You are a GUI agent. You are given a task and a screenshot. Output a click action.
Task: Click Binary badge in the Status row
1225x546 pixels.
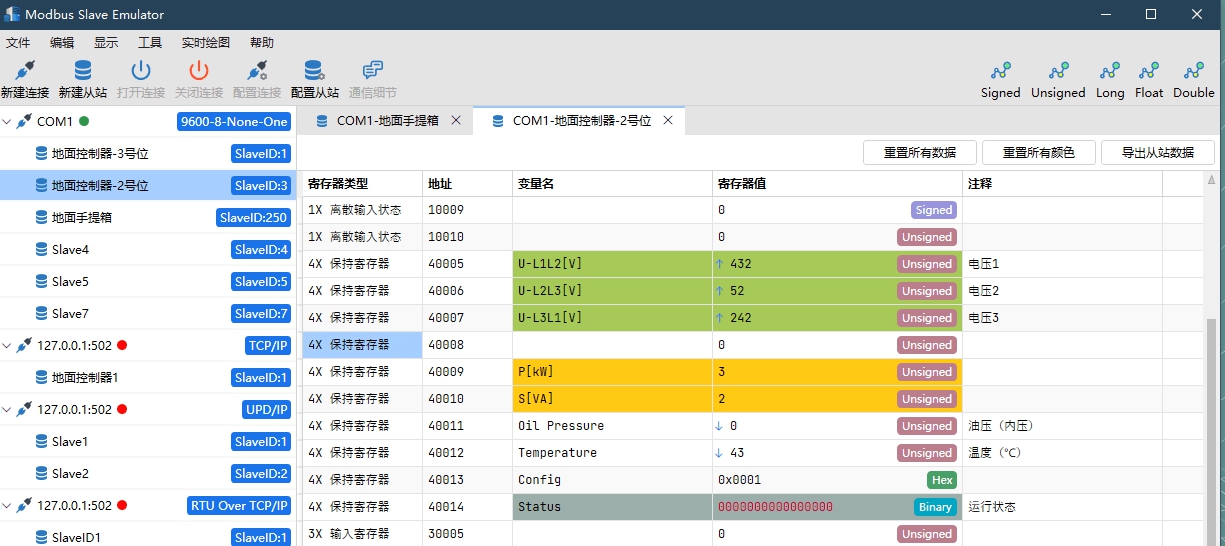coord(935,507)
